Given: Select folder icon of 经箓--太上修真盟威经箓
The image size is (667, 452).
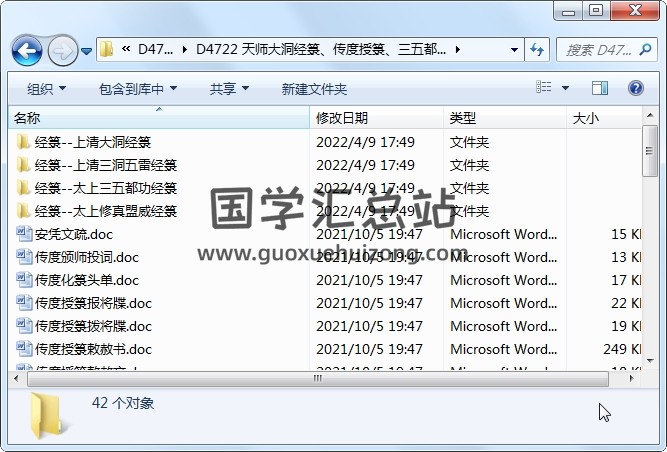Looking at the screenshot, I should (23, 210).
